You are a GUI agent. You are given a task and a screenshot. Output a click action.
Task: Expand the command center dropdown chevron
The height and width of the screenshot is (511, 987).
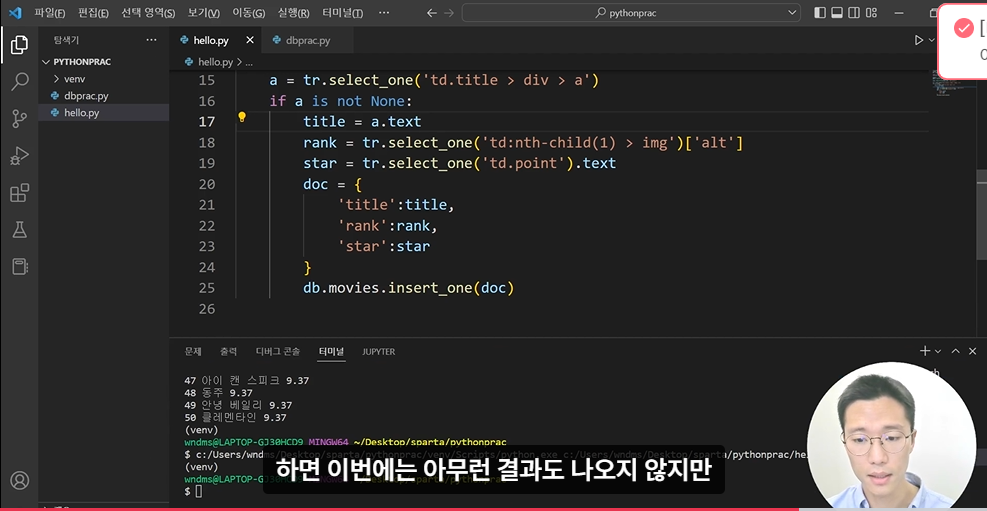792,13
